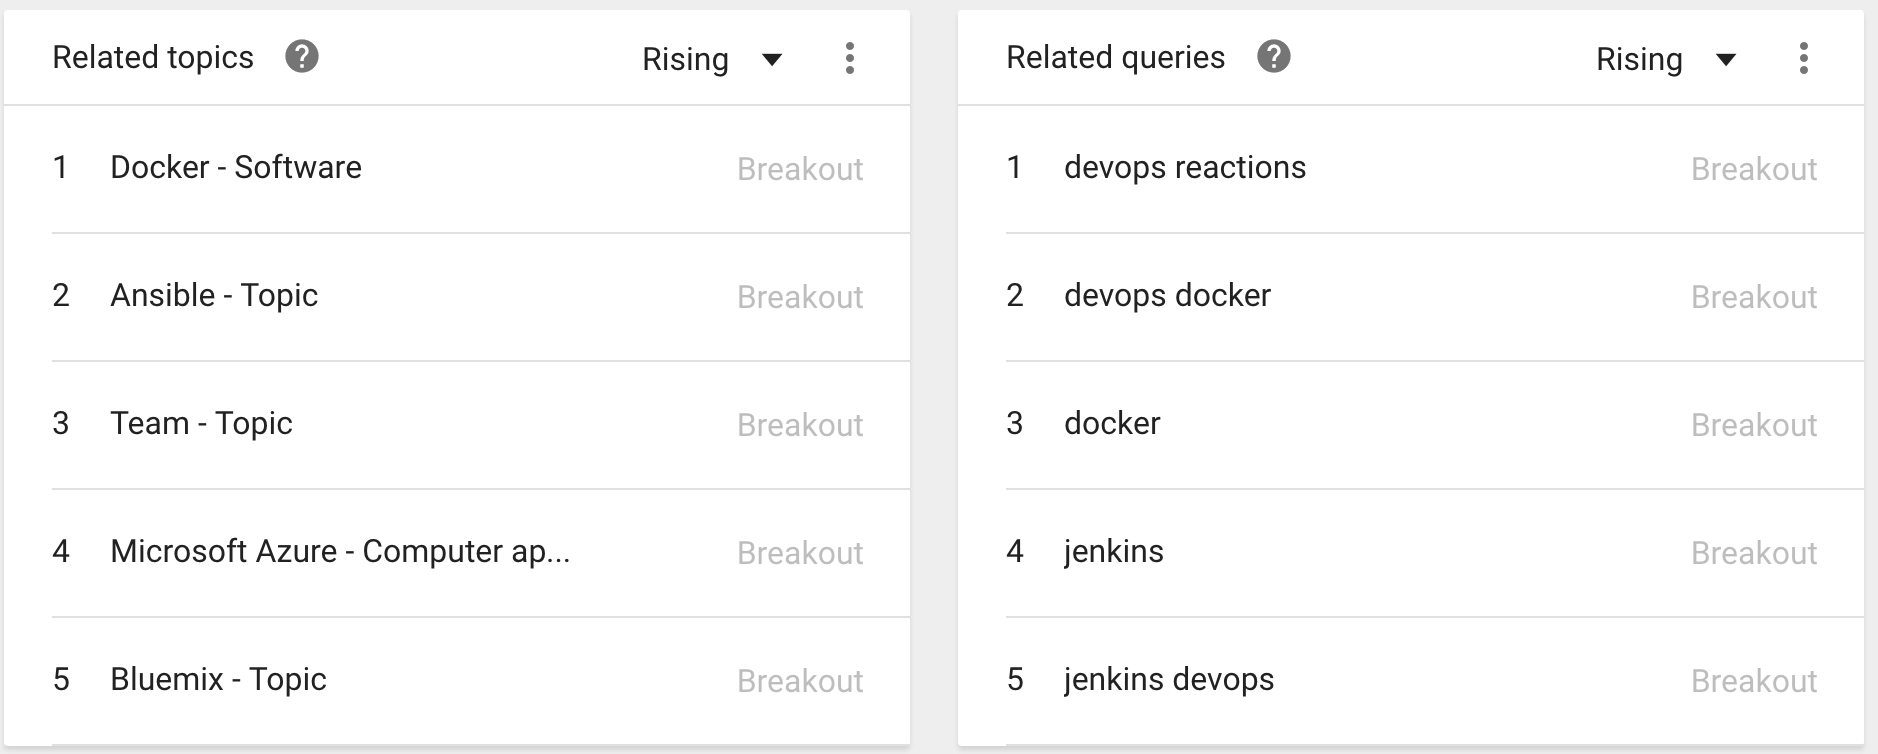Click the help icon beside Related queries
Image resolution: width=1878 pixels, height=754 pixels.
point(1273,57)
